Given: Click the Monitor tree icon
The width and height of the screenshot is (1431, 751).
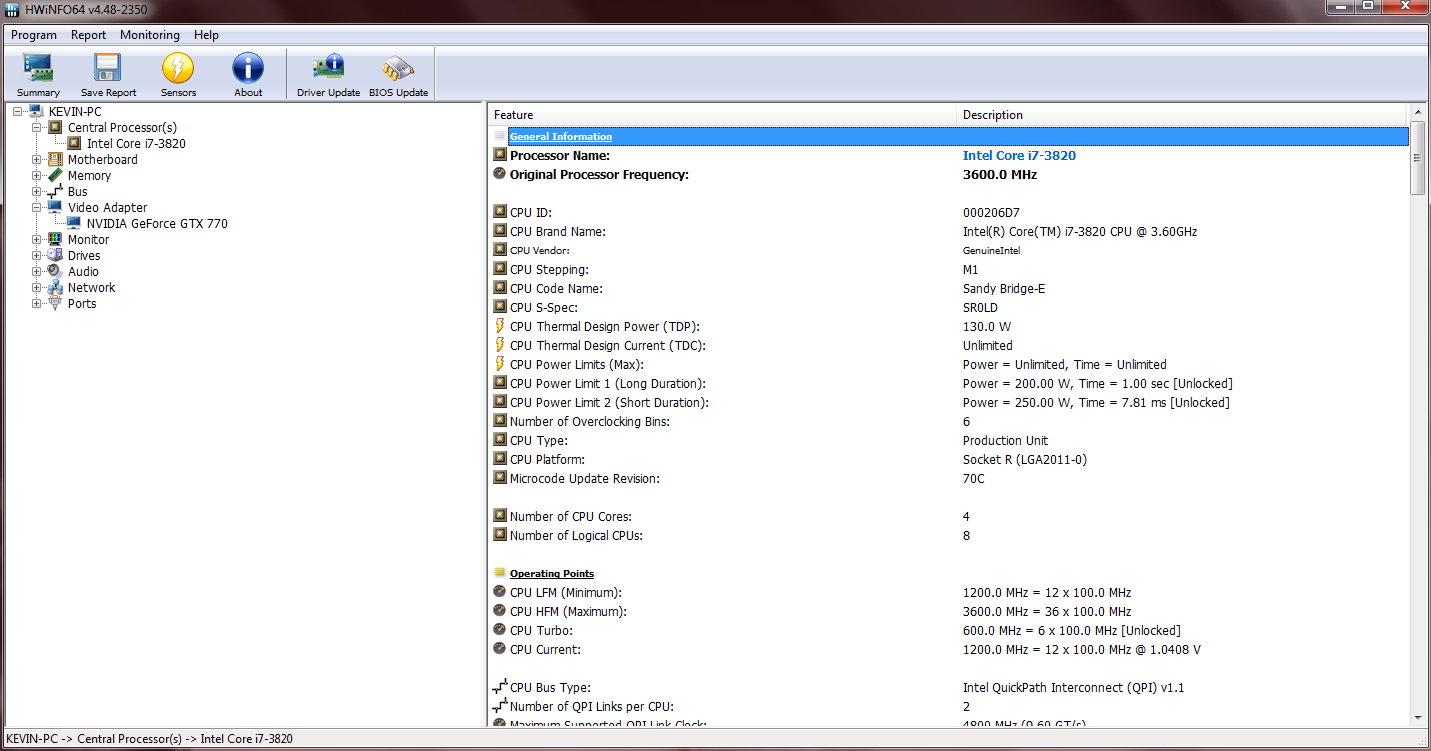Looking at the screenshot, I should pos(55,239).
